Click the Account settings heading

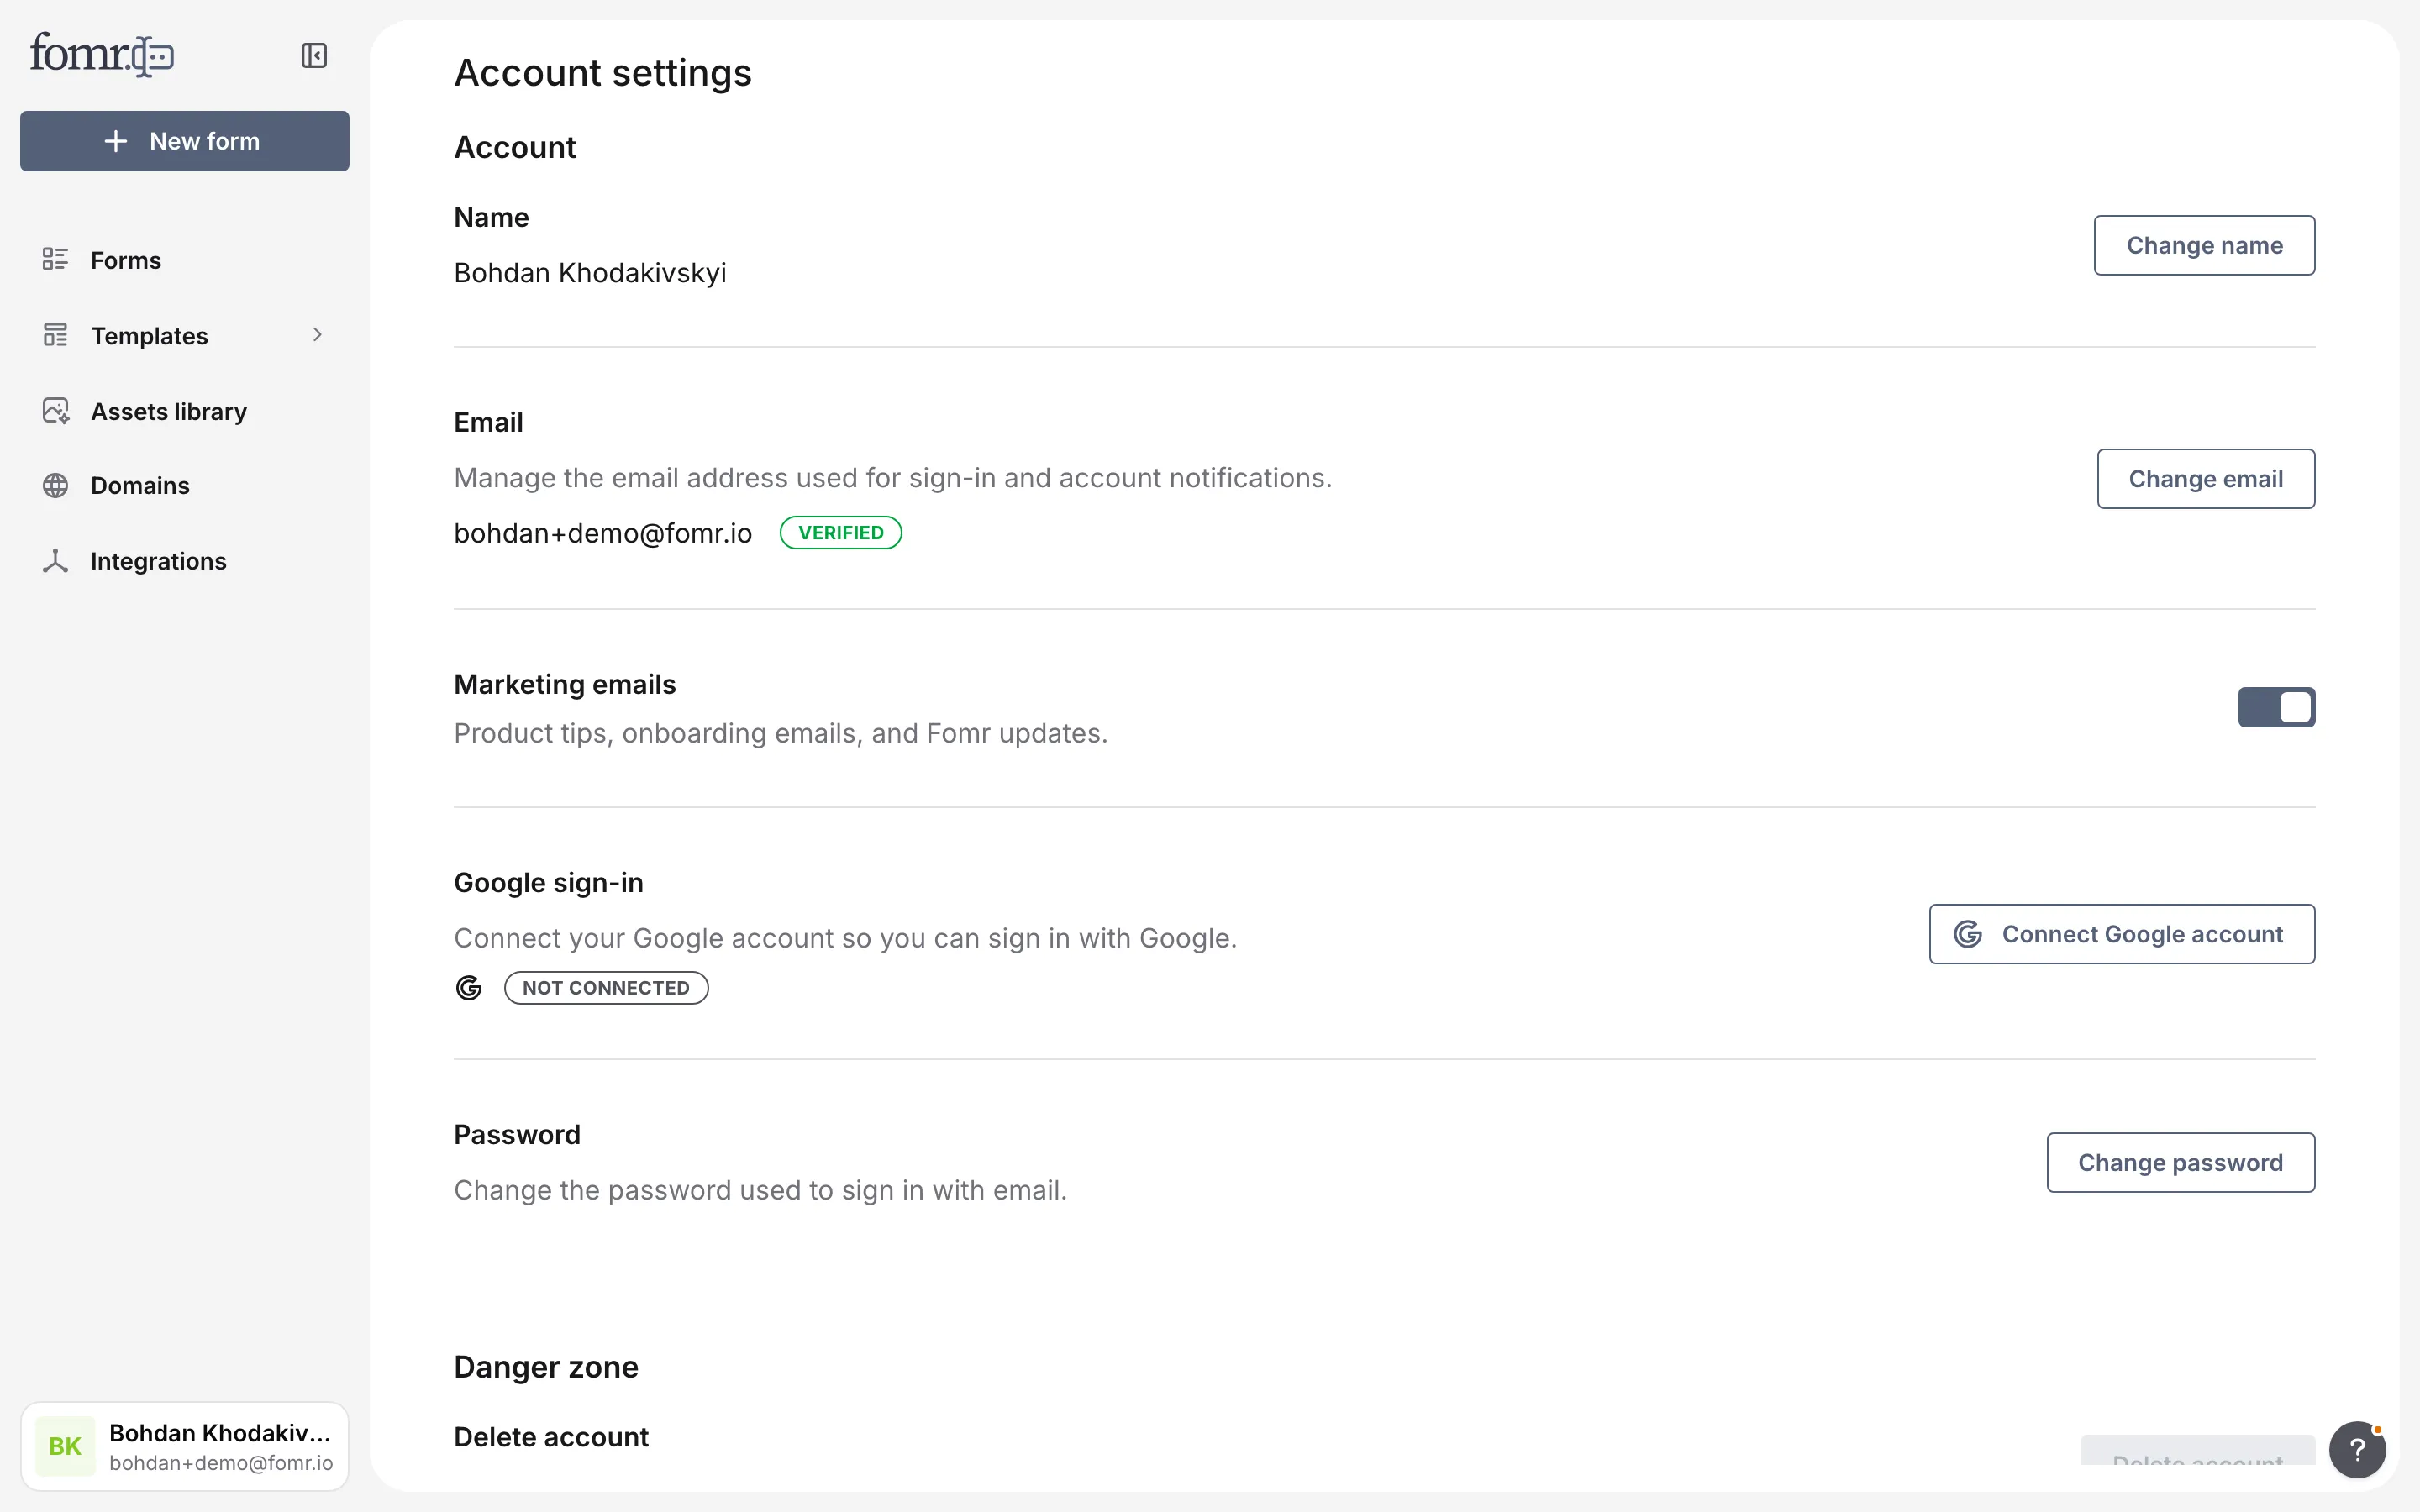tap(603, 73)
